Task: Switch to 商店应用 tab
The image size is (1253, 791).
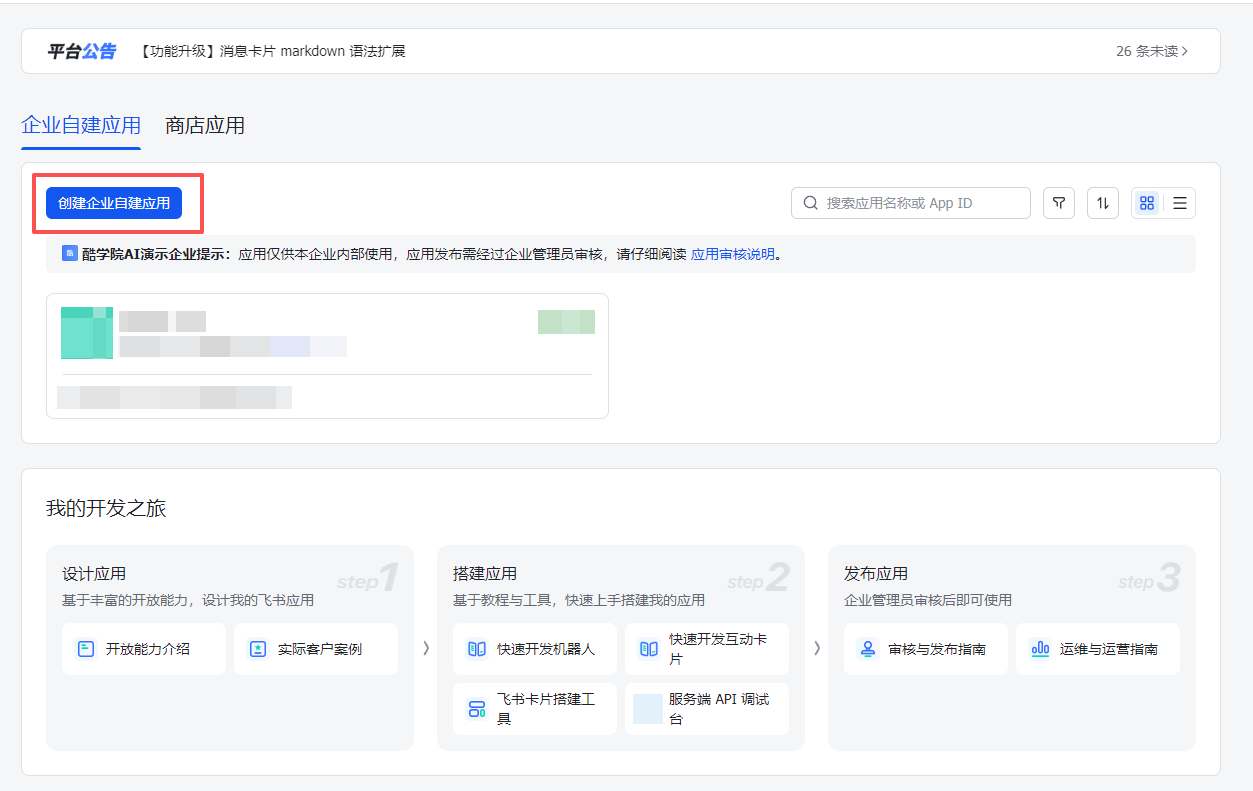Action: [205, 126]
